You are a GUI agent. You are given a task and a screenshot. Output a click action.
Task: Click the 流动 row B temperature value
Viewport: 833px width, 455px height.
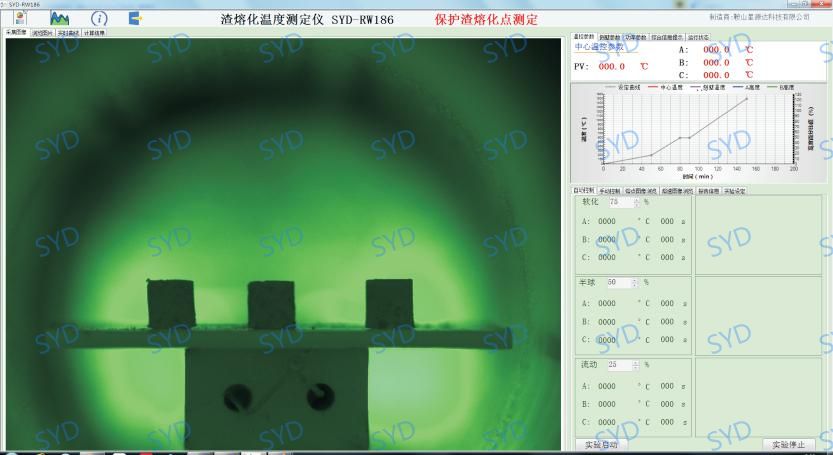pyautogui.click(x=607, y=405)
